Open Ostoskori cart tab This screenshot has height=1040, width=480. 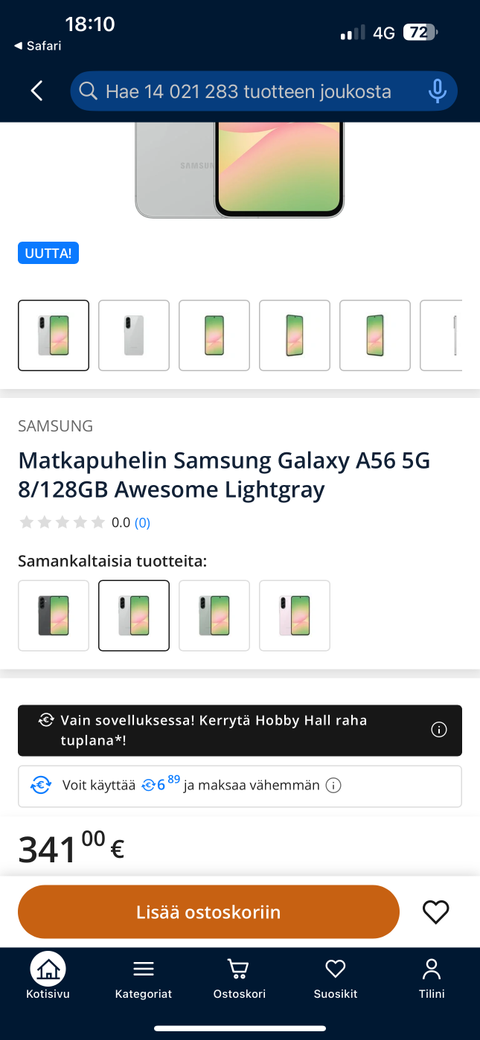[x=239, y=976]
